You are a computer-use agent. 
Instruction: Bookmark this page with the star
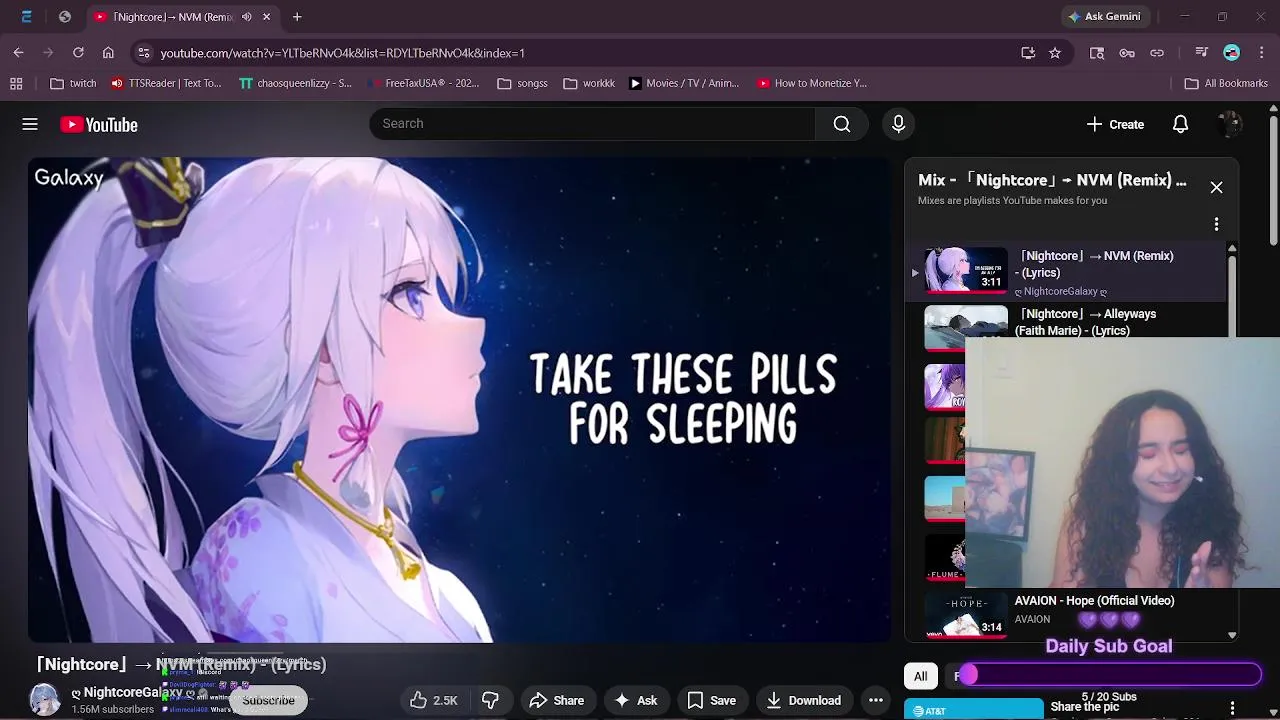1054,53
